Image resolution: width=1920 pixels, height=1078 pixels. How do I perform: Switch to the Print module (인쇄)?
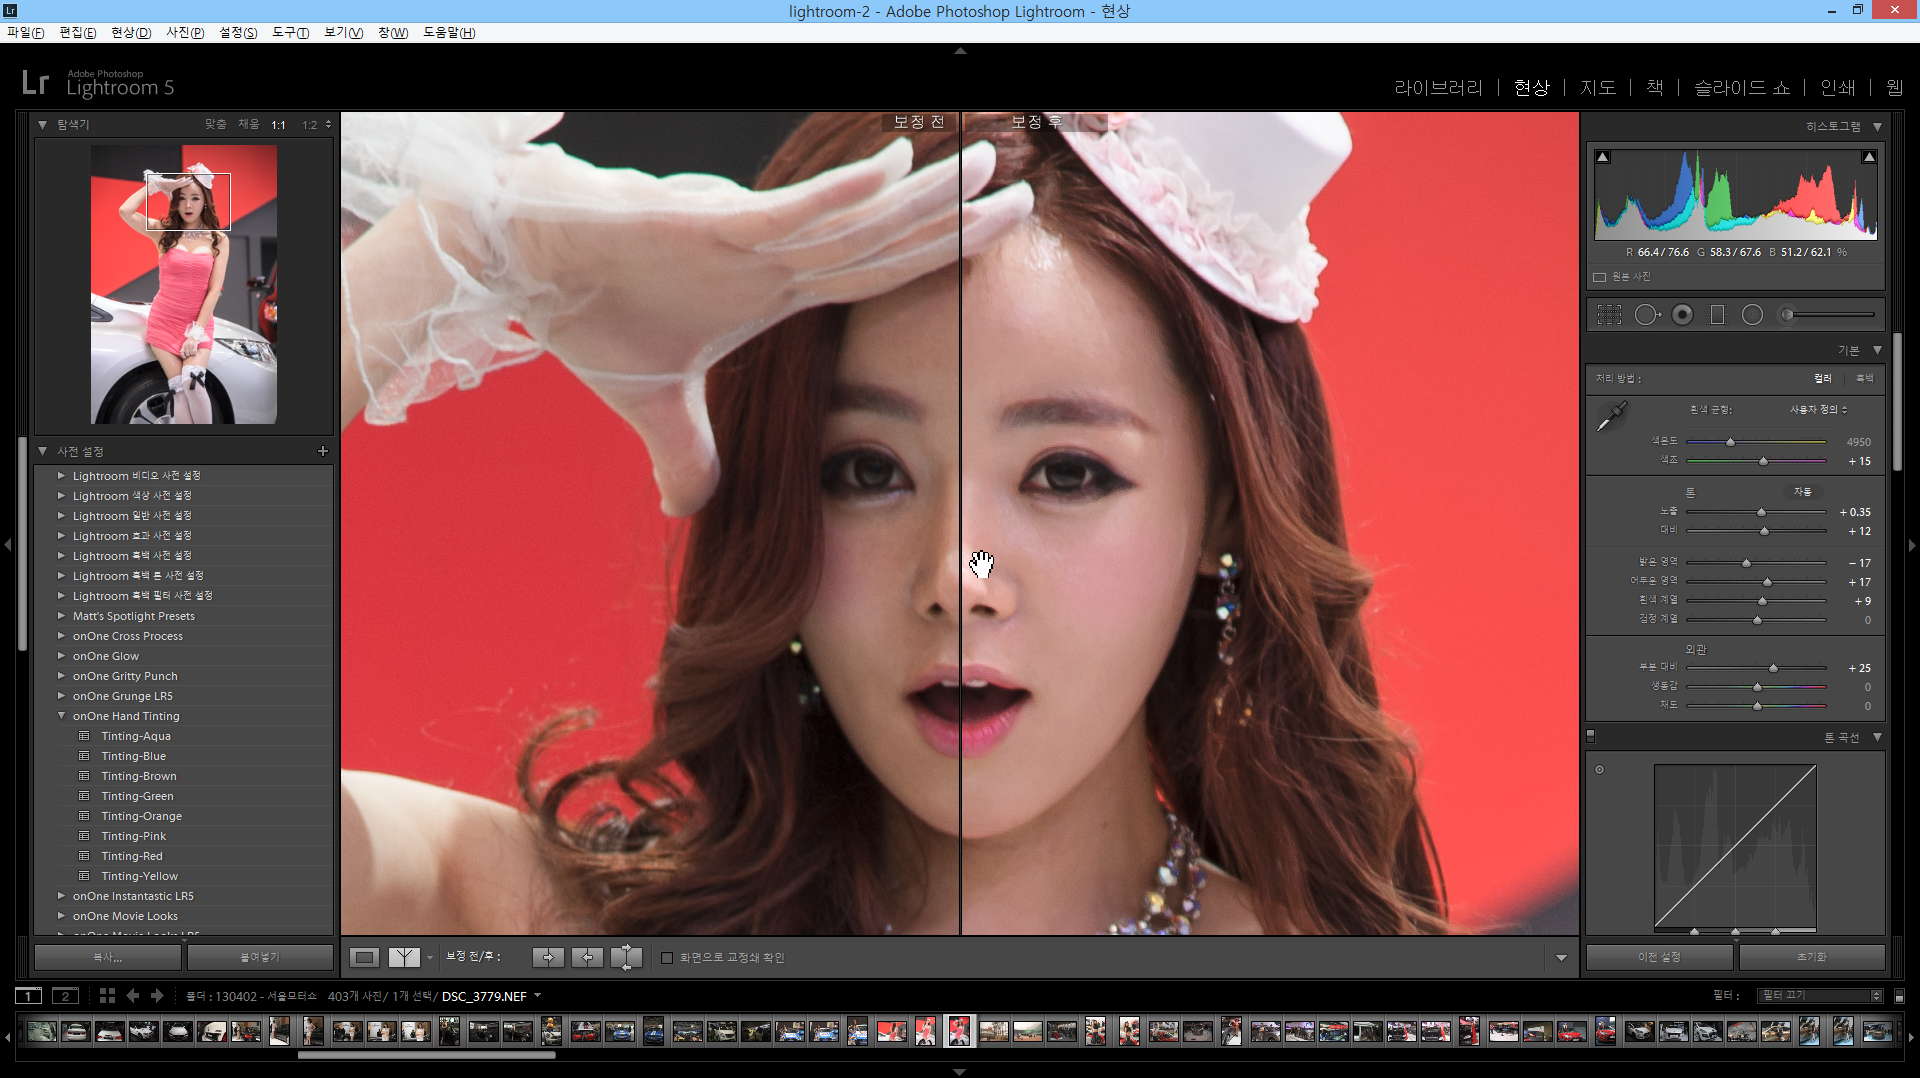[1837, 88]
